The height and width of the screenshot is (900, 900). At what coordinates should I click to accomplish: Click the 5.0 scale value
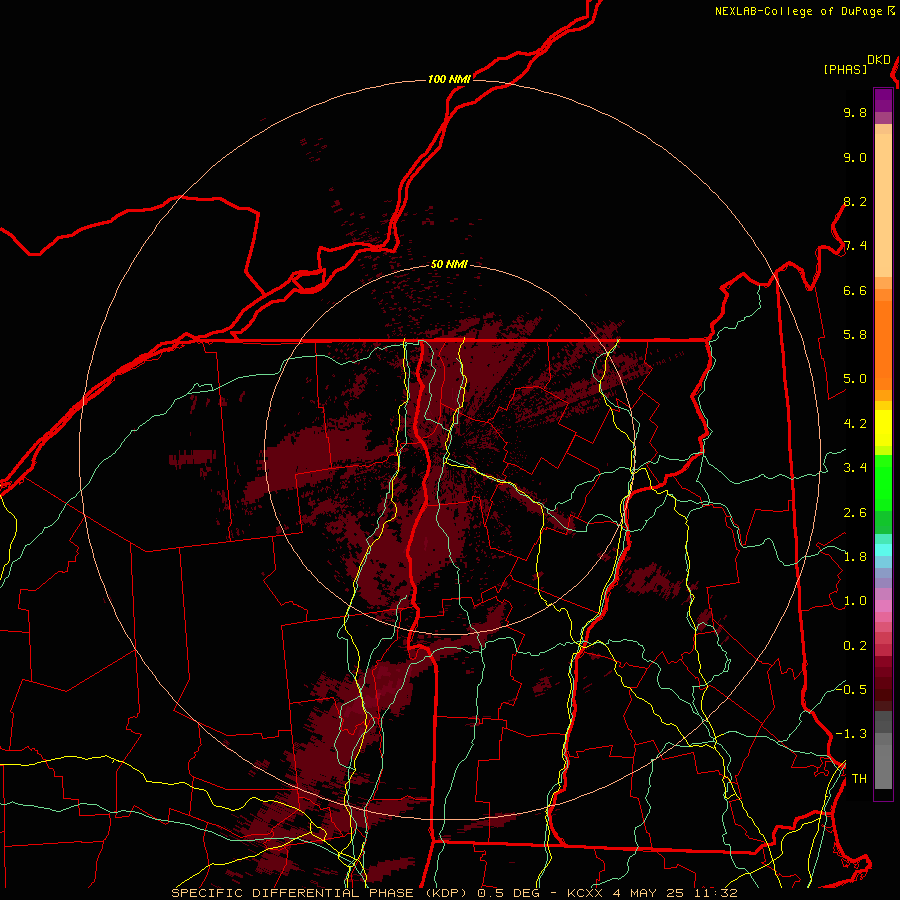(x=855, y=379)
